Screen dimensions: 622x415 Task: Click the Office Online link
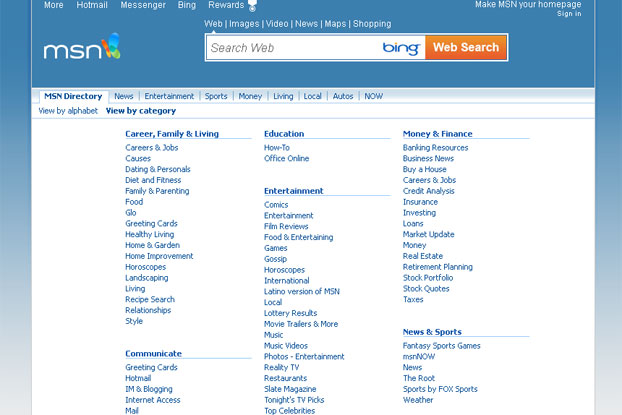coord(286,159)
